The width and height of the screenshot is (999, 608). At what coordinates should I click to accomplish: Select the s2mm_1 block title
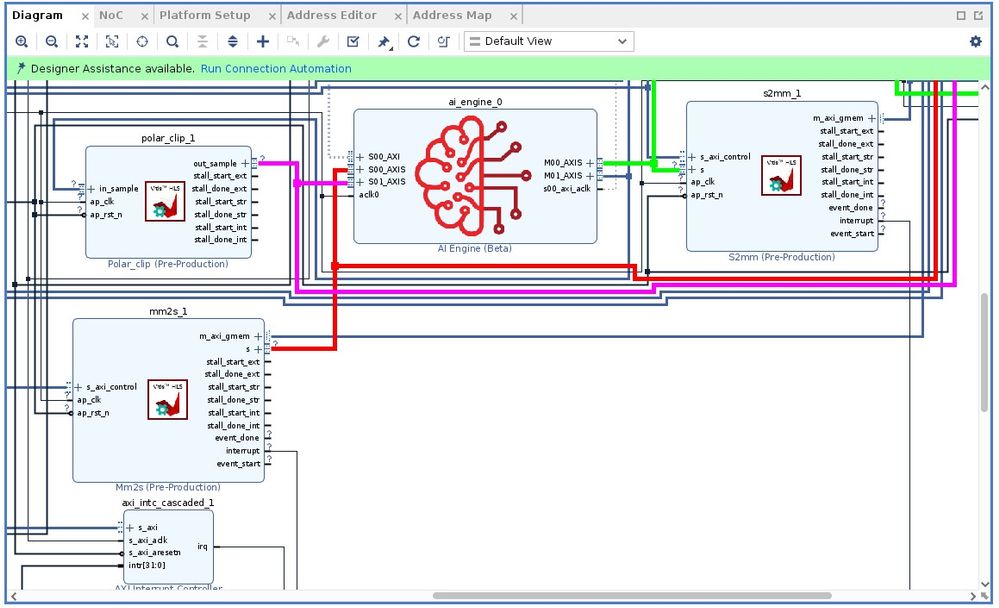coord(782,94)
